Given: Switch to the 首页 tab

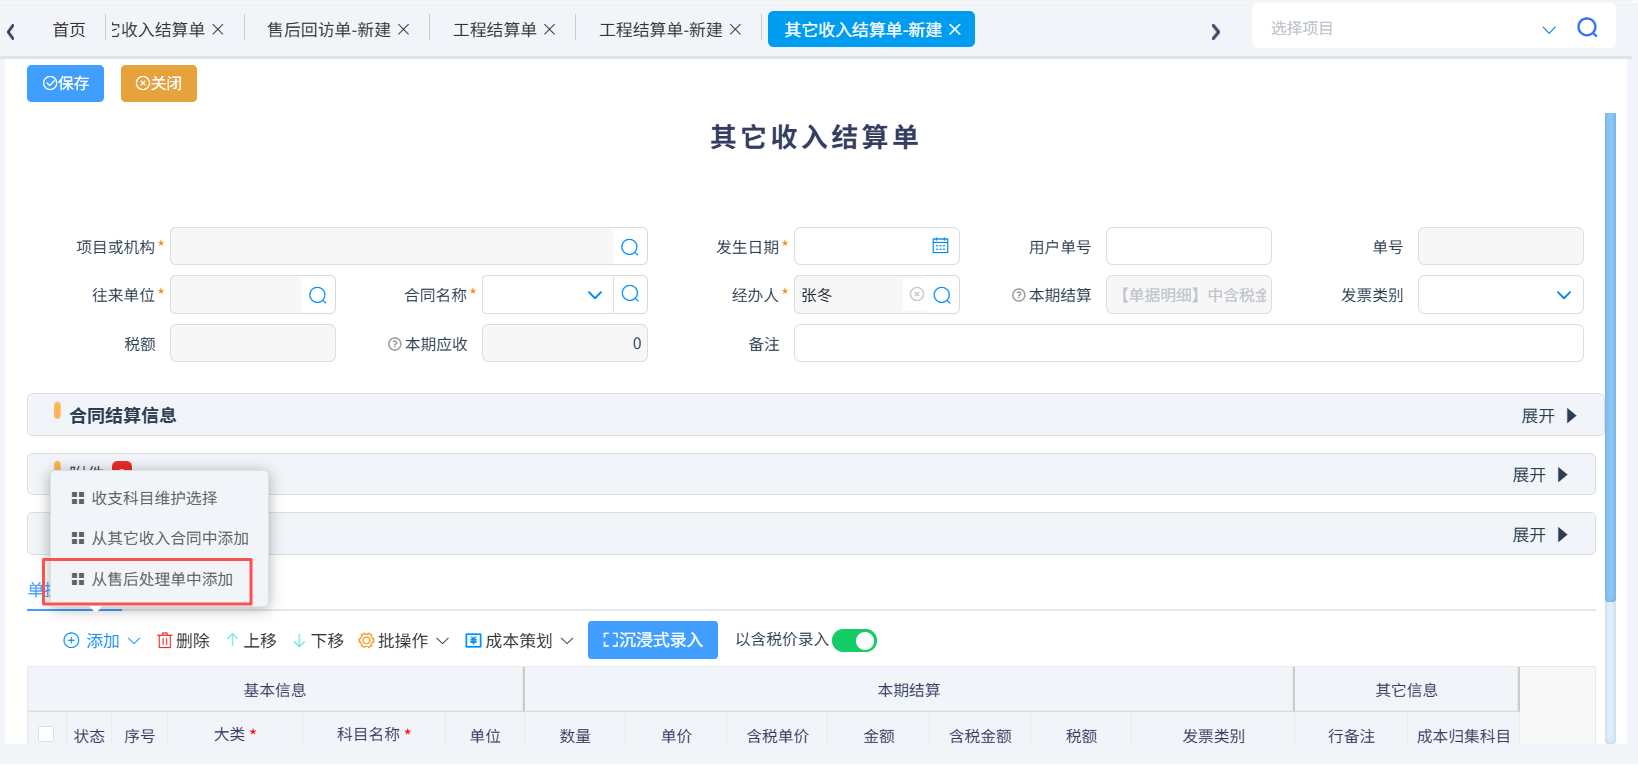Looking at the screenshot, I should click(x=69, y=30).
